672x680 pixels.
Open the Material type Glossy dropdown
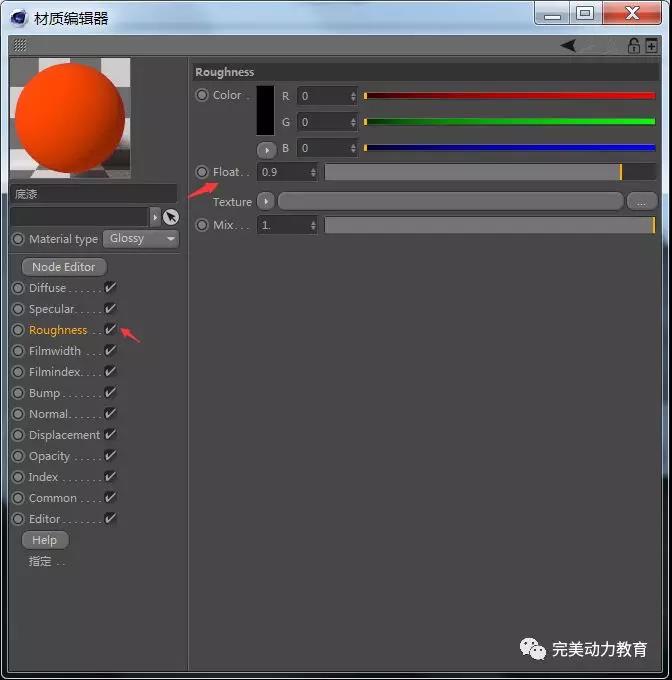[140, 239]
